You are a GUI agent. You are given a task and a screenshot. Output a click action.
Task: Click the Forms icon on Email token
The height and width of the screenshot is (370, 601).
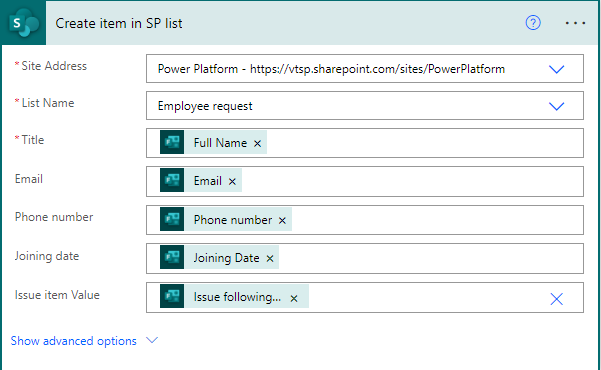click(172, 180)
